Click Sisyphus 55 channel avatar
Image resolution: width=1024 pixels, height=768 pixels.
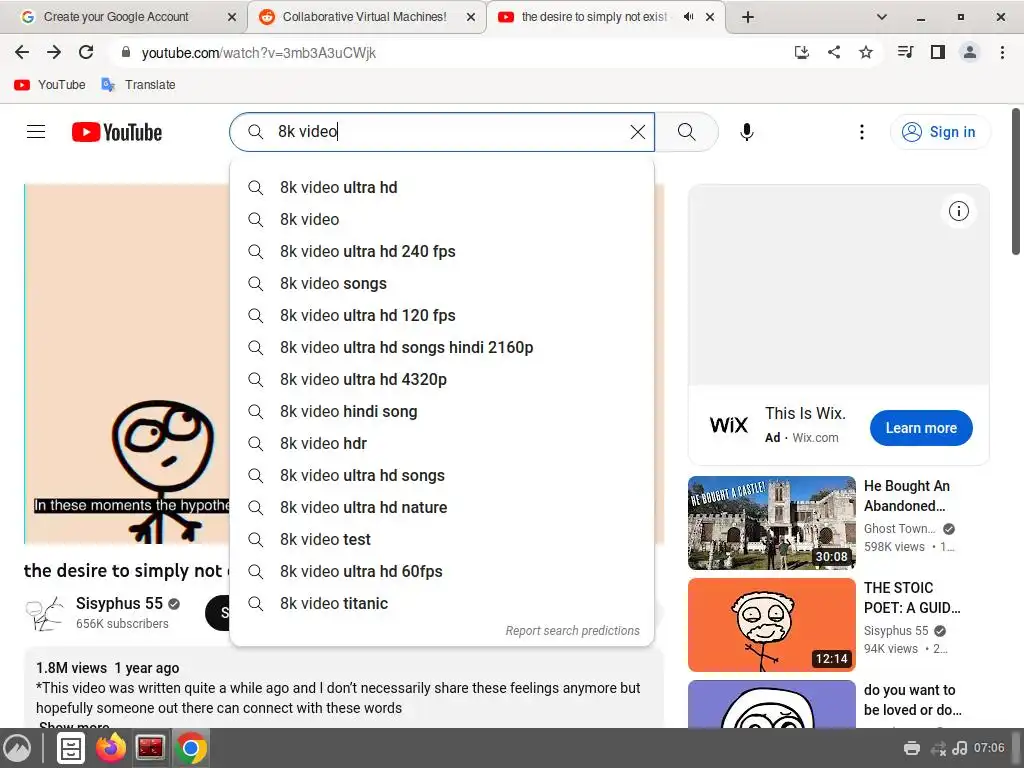click(44, 613)
